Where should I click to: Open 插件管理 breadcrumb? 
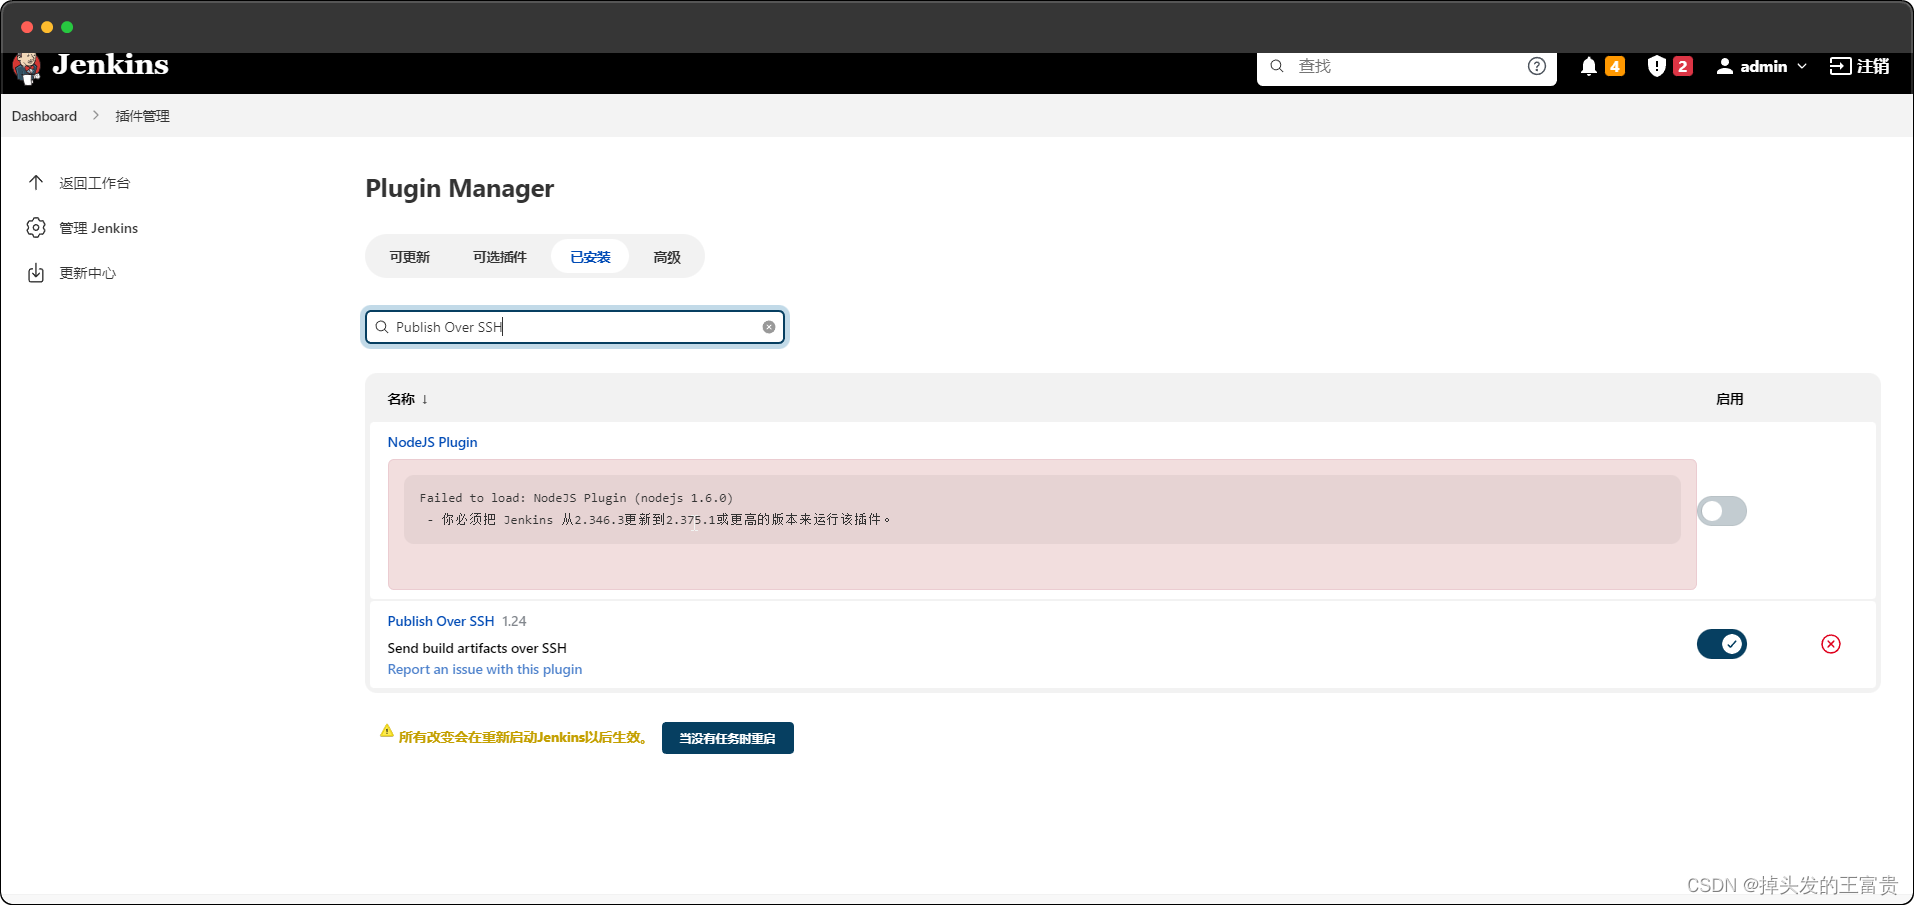tap(142, 116)
